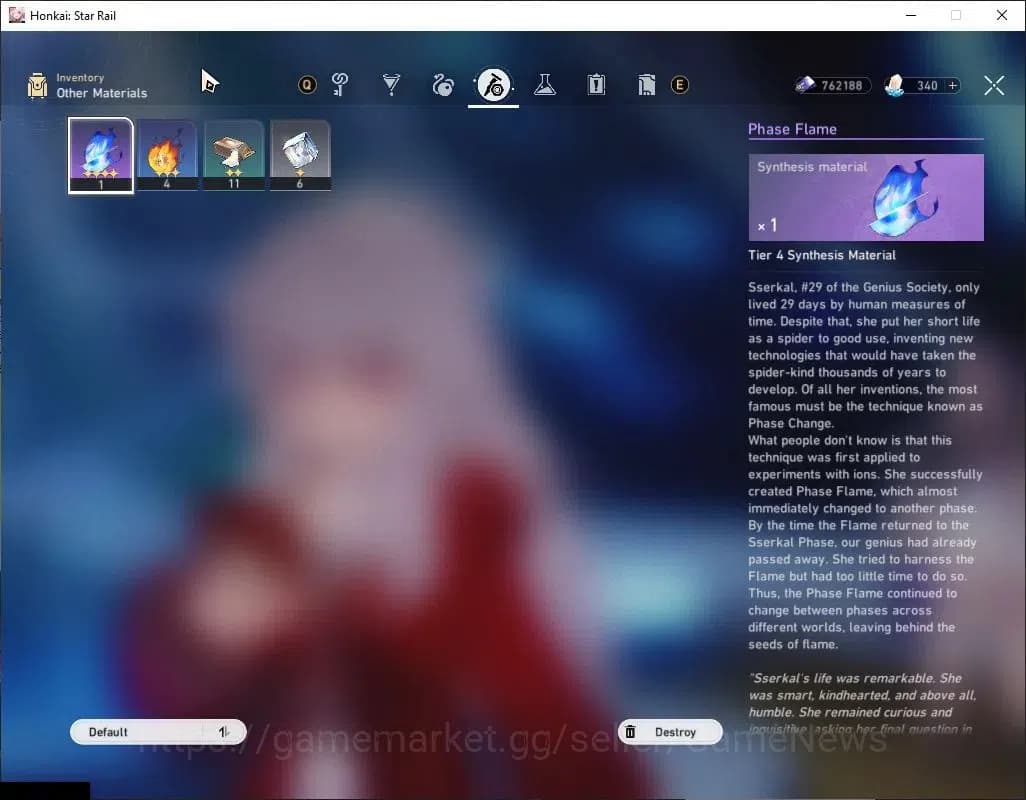Screen dimensions: 1026x800
Task: Click the Phase Flame title text
Action: tap(792, 129)
